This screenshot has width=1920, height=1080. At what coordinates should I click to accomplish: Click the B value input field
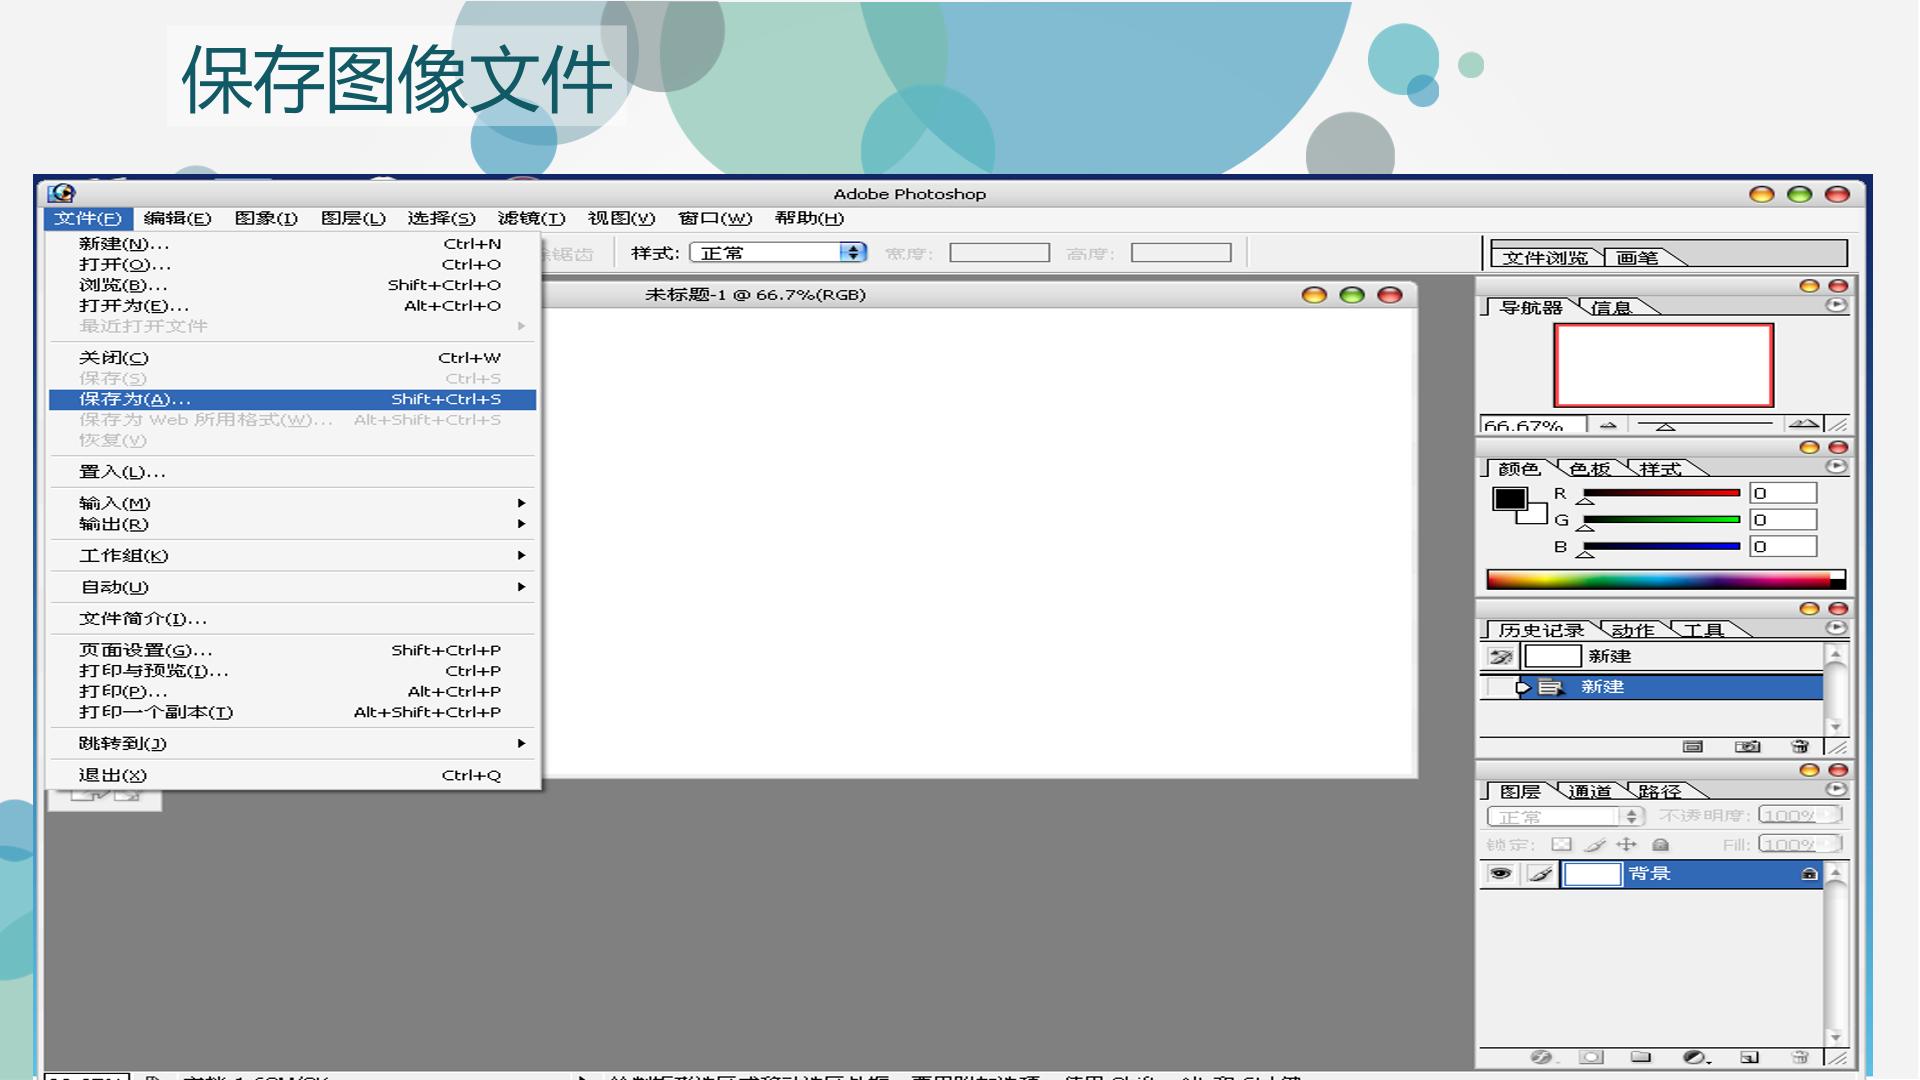coord(1782,547)
